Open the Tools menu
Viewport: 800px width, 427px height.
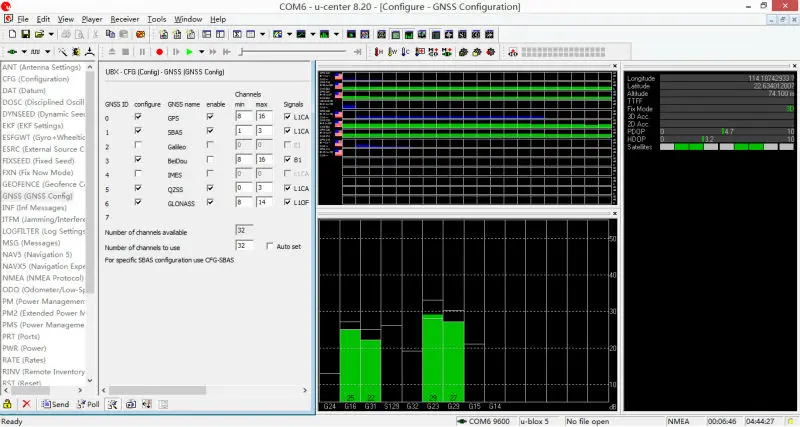click(157, 19)
